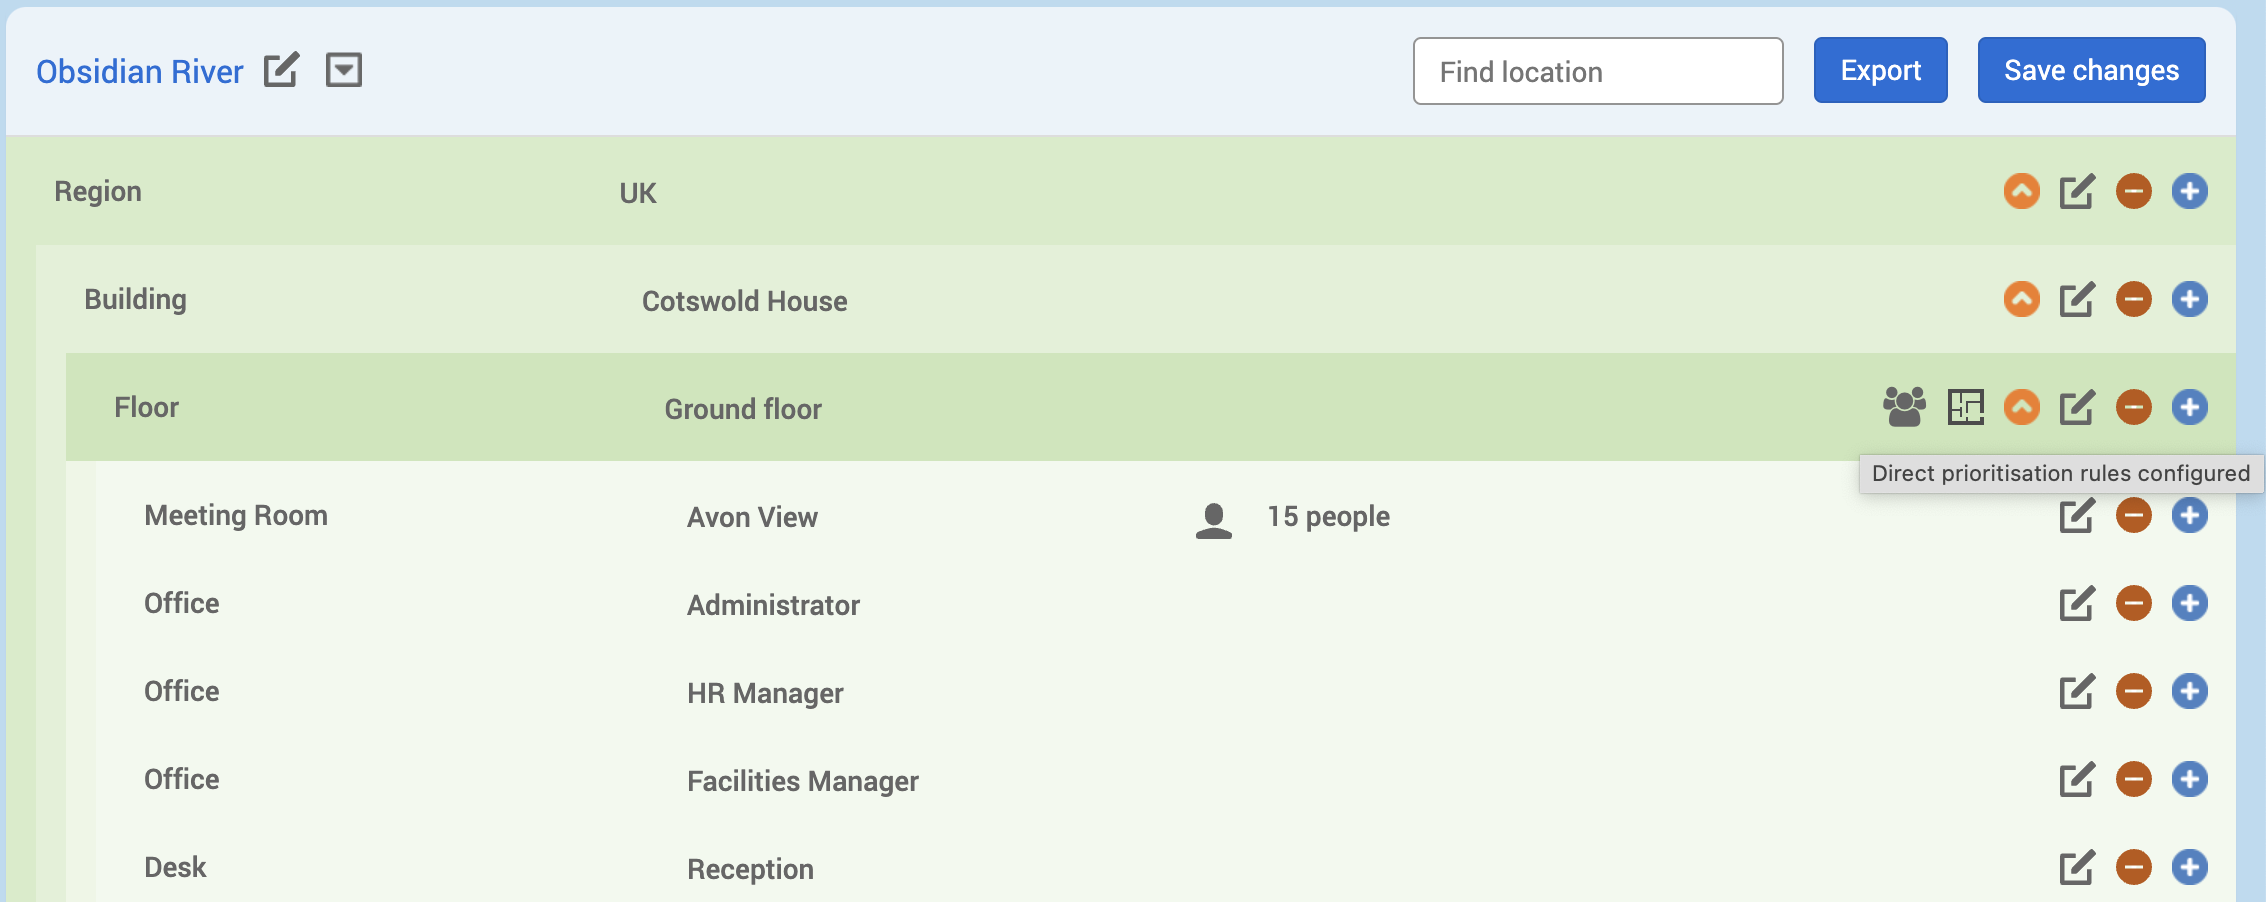Screen dimensions: 2266x902
Task: Click the Obsidian River title link
Action: coord(140,72)
